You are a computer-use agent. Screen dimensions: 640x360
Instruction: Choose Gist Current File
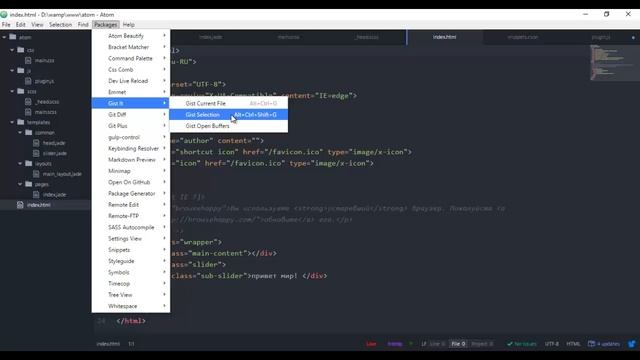[x=229, y=103]
